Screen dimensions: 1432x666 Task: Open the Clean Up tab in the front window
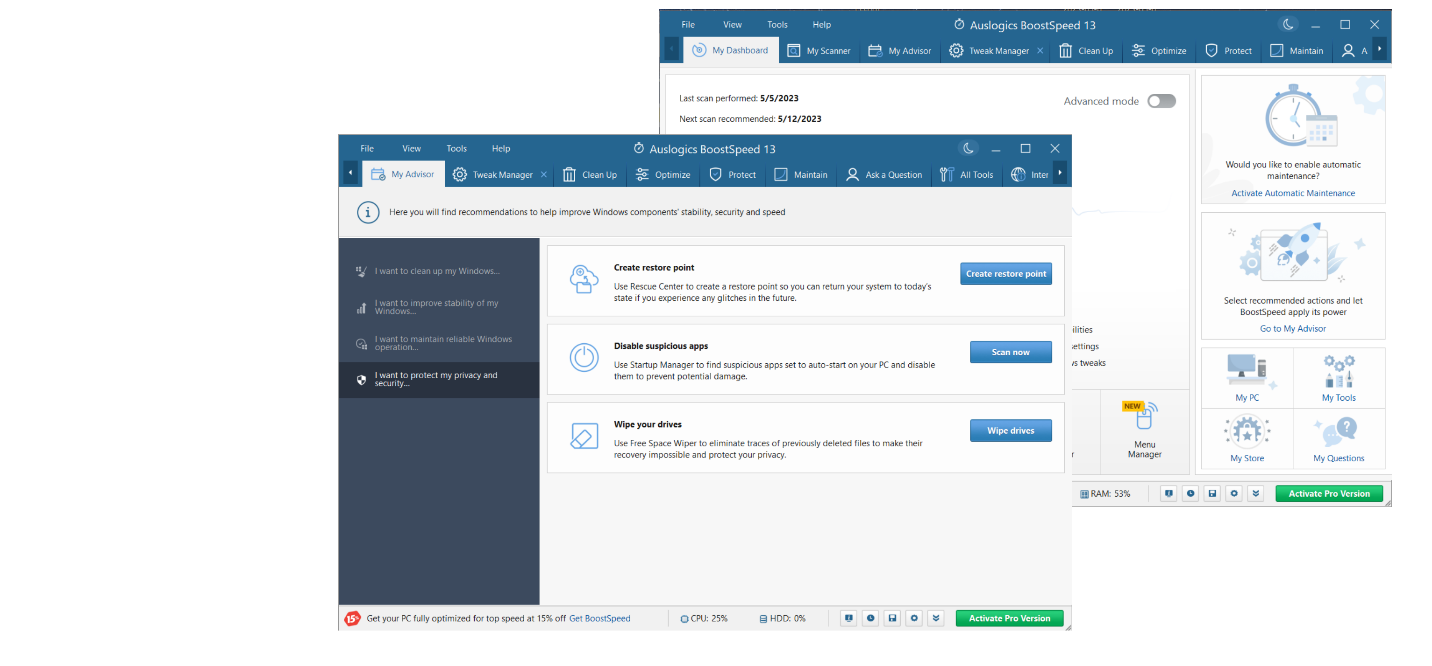(590, 174)
